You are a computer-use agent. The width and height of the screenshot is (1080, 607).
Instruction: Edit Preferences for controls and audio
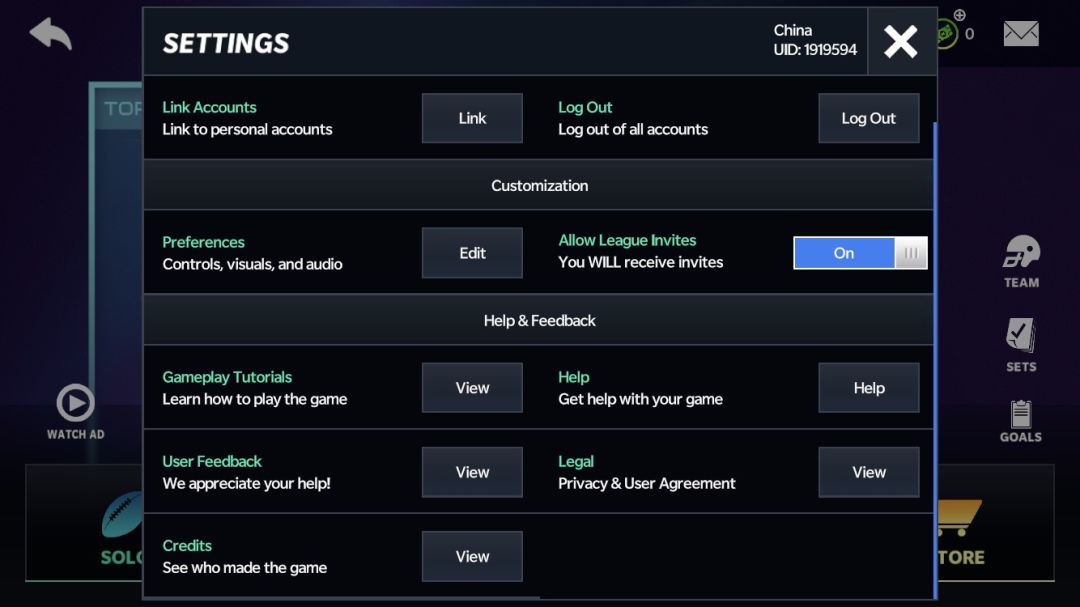(472, 253)
